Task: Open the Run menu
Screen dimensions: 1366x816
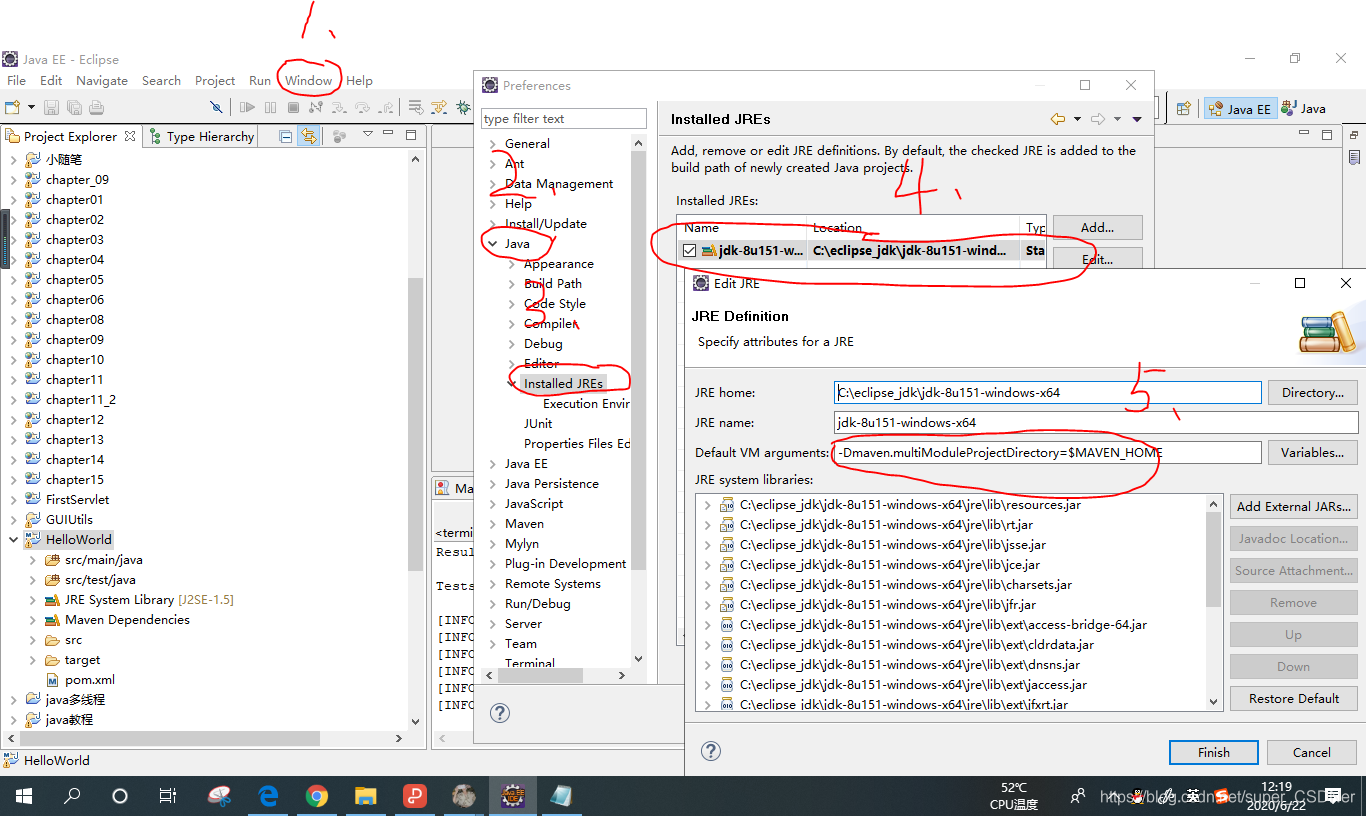Action: pyautogui.click(x=260, y=81)
